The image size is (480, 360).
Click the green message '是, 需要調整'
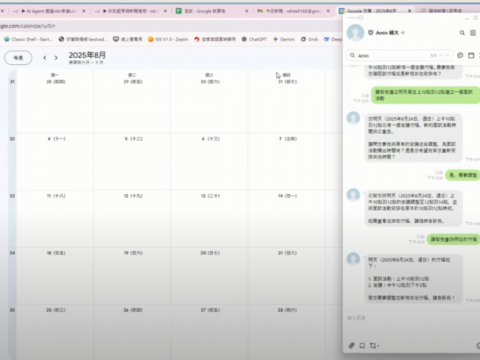[463, 175]
